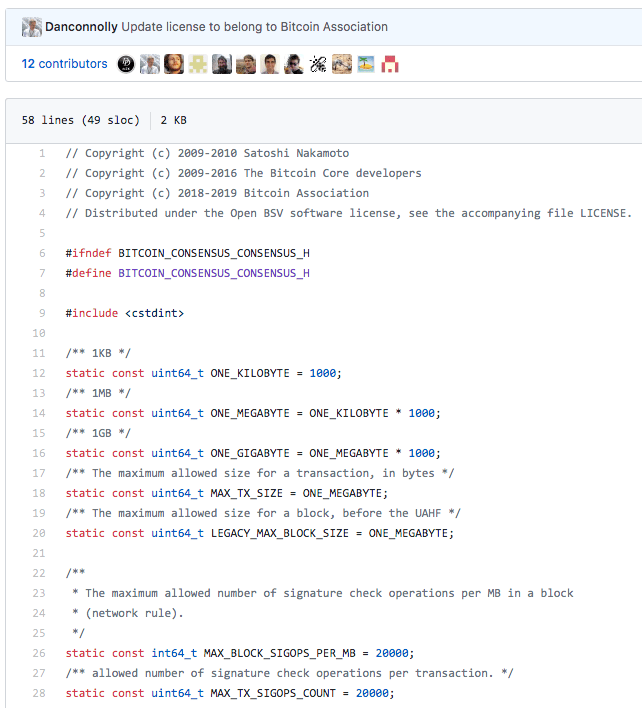The height and width of the screenshot is (708, 642).
Task: Select line number 1 in the gutter
Action: pos(41,153)
